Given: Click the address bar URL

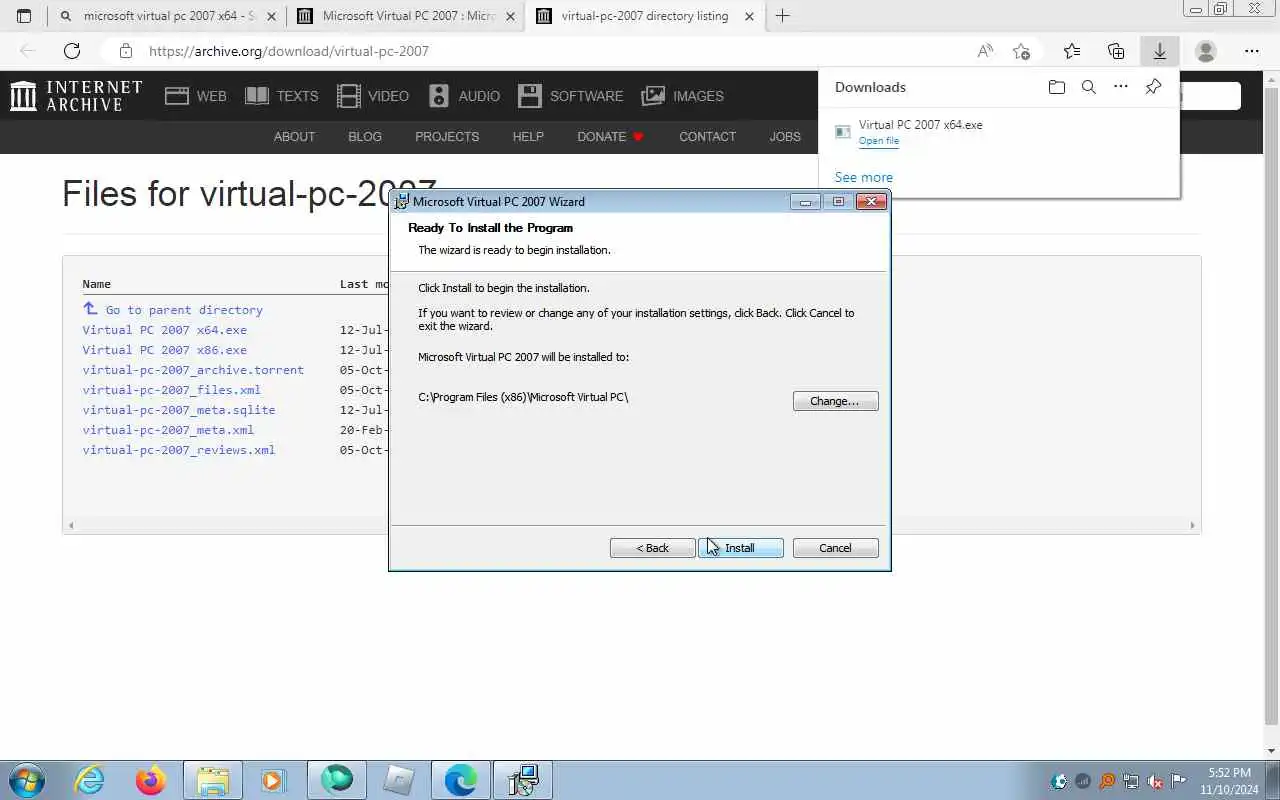Looking at the screenshot, I should coord(289,51).
